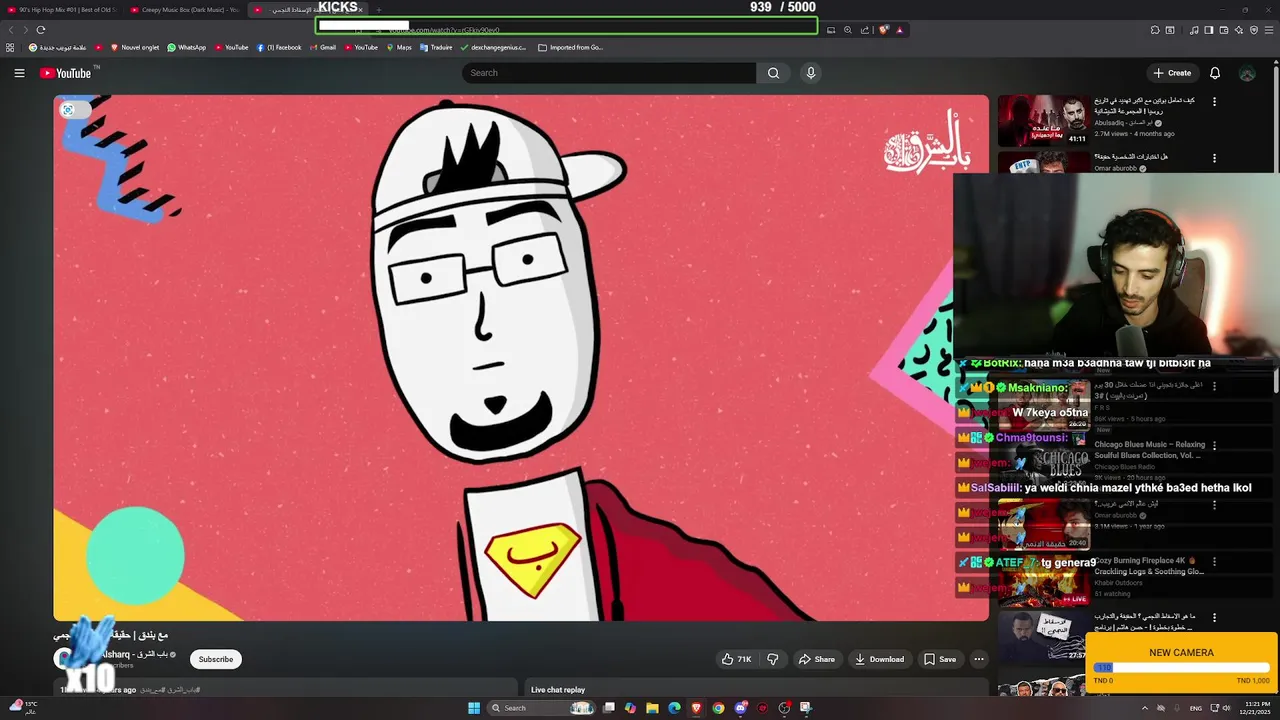Image resolution: width=1280 pixels, height=720 pixels.
Task: Click the Brave Rewards triangle icon
Action: click(x=899, y=30)
